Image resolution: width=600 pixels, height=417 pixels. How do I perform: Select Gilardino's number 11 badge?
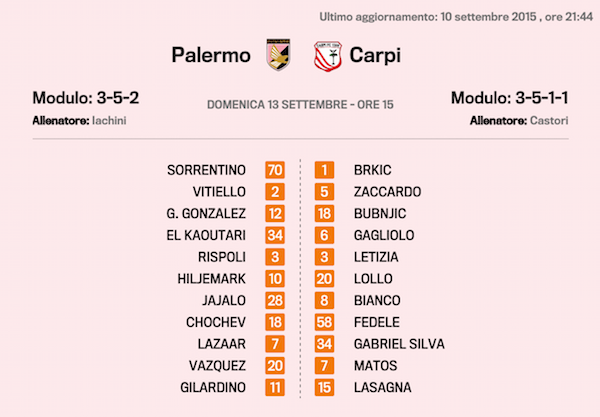pos(275,387)
